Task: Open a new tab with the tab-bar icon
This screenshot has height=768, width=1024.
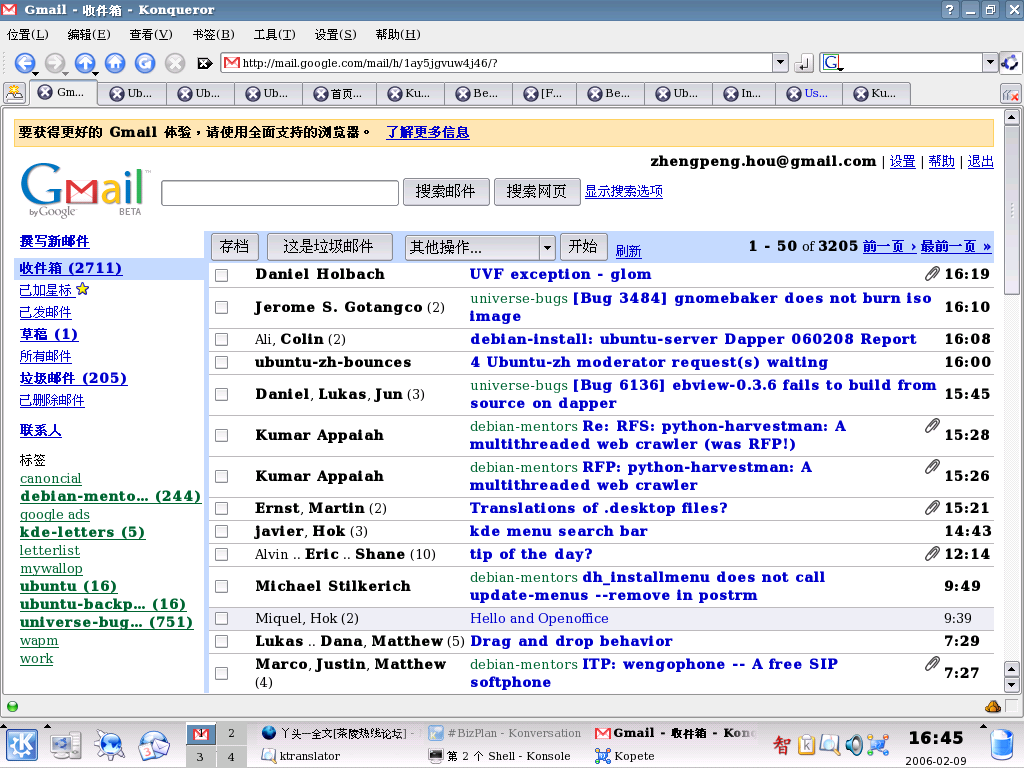Action: 14,93
